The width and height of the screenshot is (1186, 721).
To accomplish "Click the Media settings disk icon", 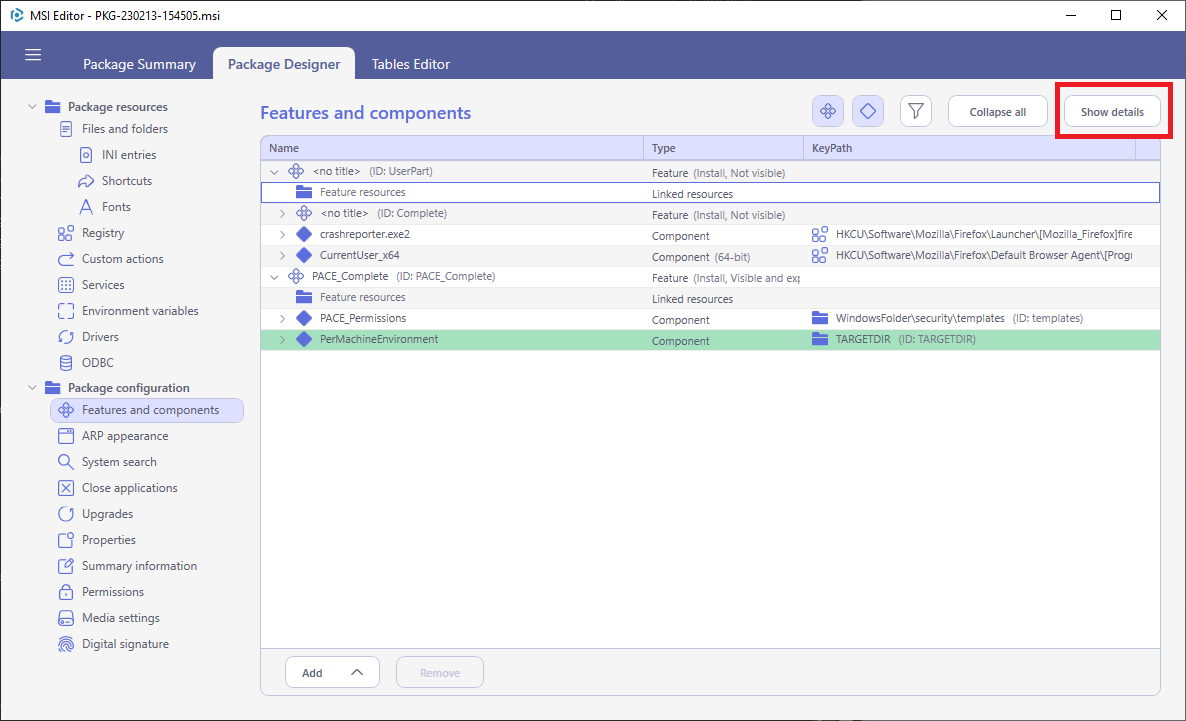I will click(66, 618).
